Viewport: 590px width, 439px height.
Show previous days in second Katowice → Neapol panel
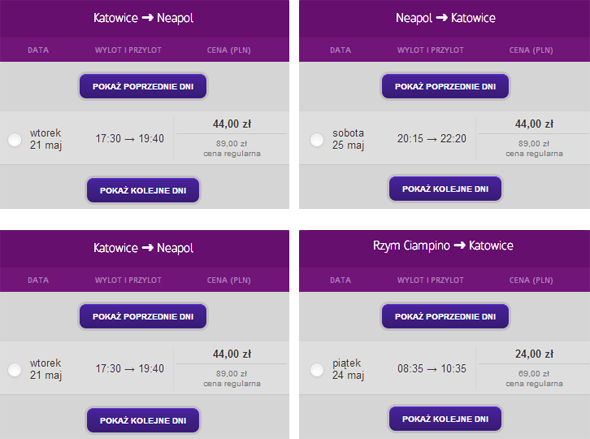[x=143, y=316]
